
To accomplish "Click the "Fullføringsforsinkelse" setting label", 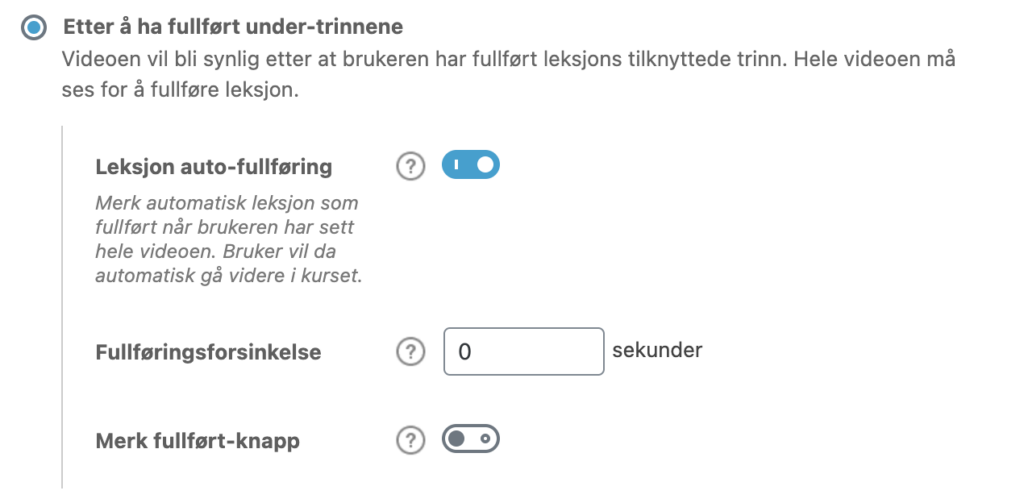I will coord(208,353).
